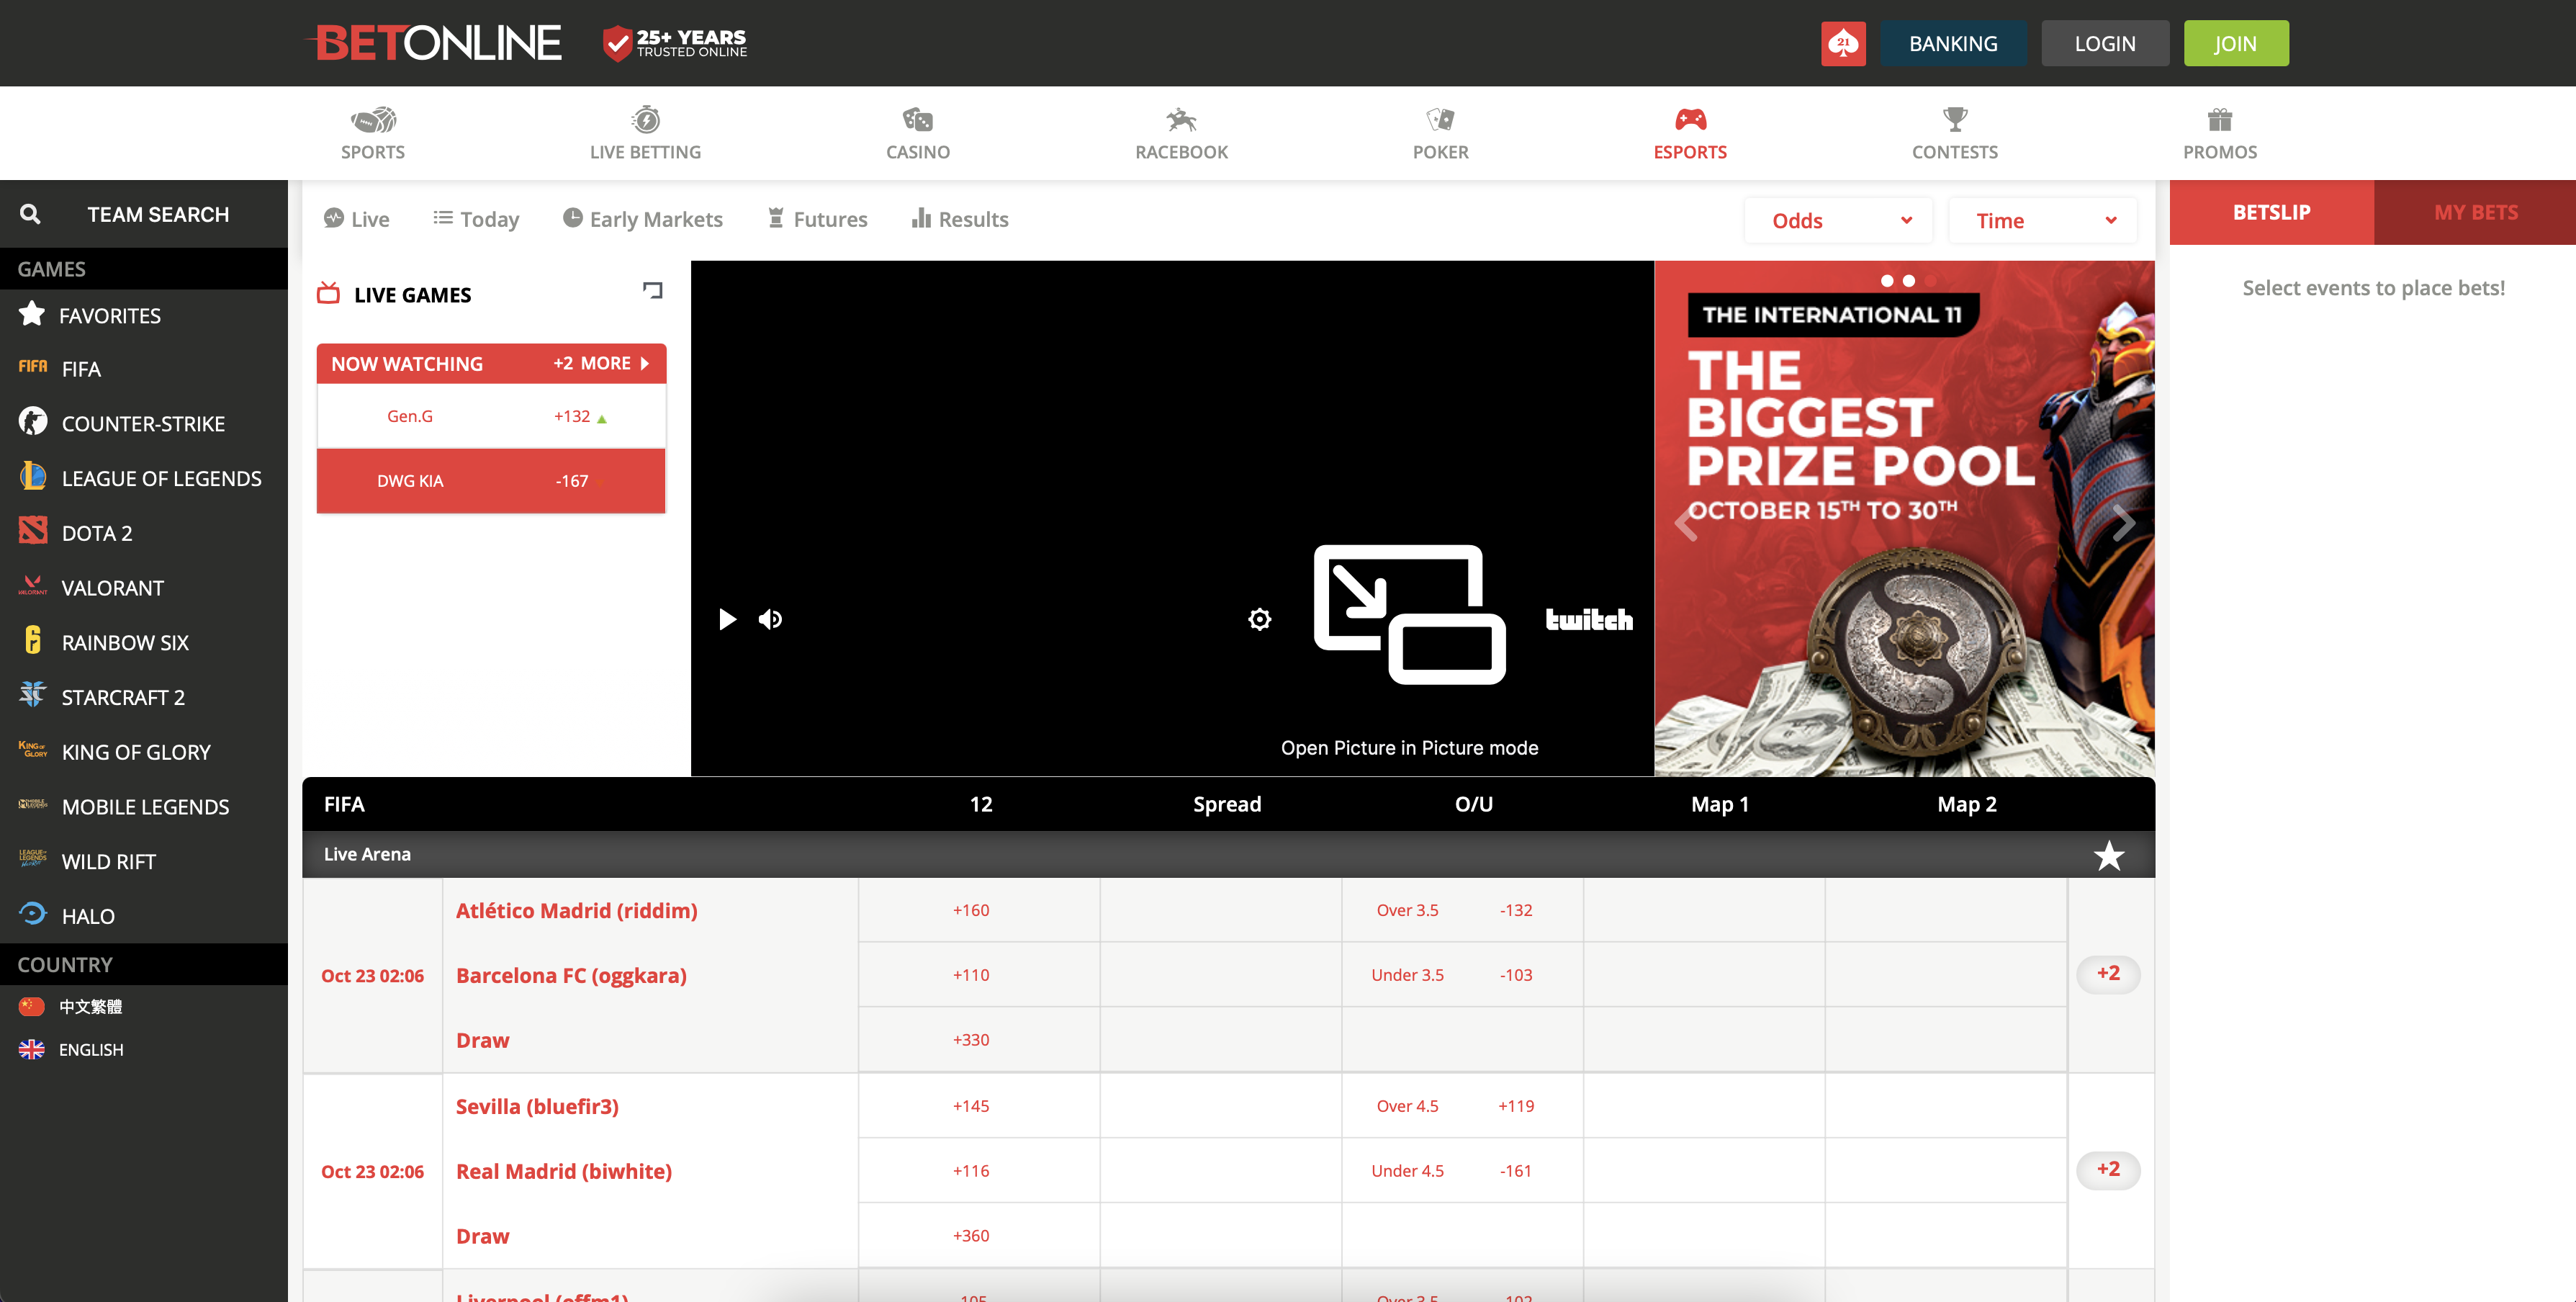Expand +2 MORE now watching games

[601, 363]
